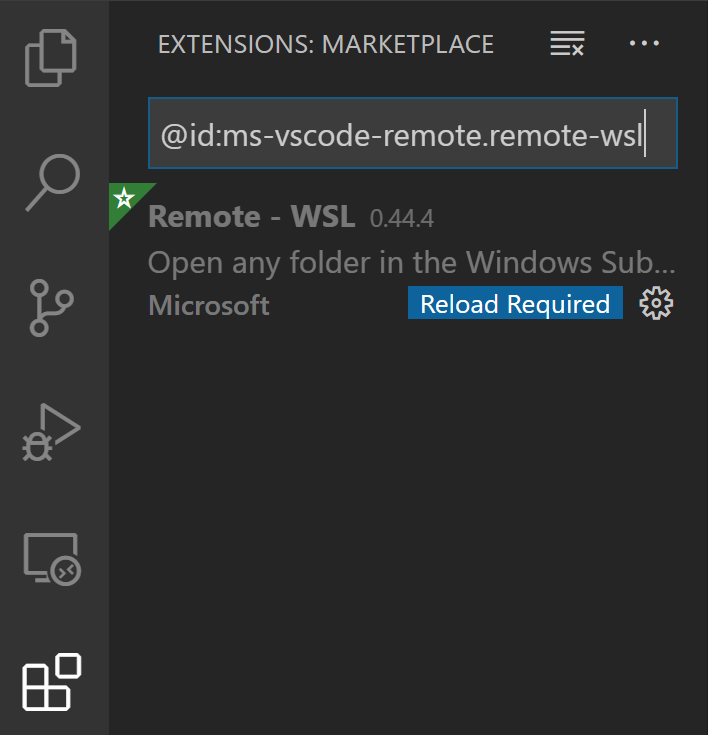Select the Extensions view icon

click(x=53, y=683)
